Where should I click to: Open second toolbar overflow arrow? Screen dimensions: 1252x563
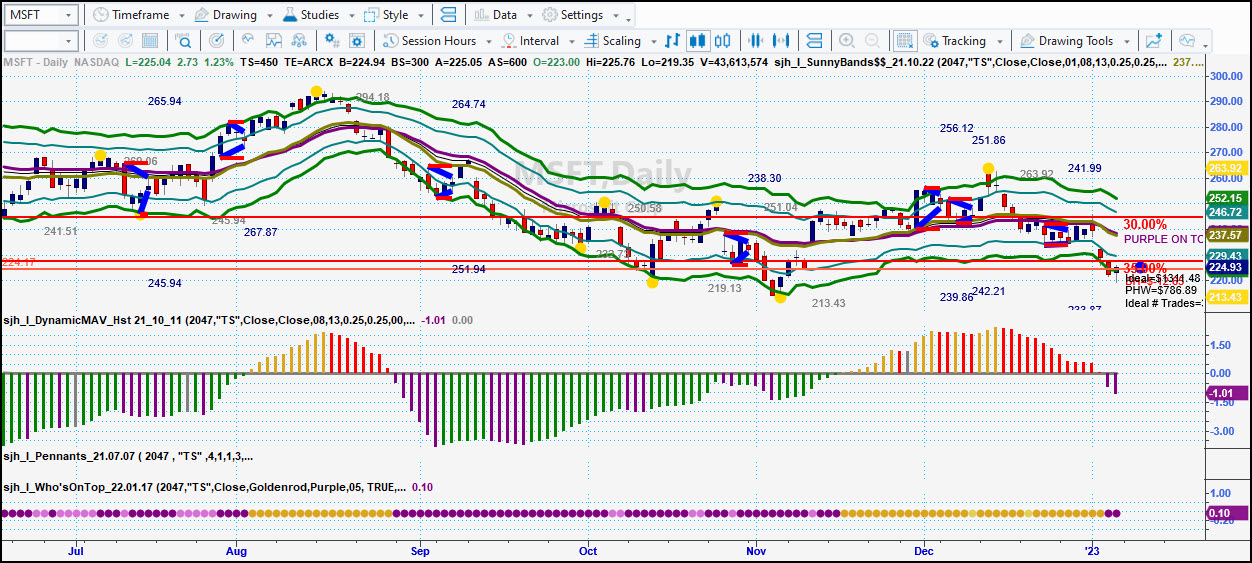coord(1207,46)
